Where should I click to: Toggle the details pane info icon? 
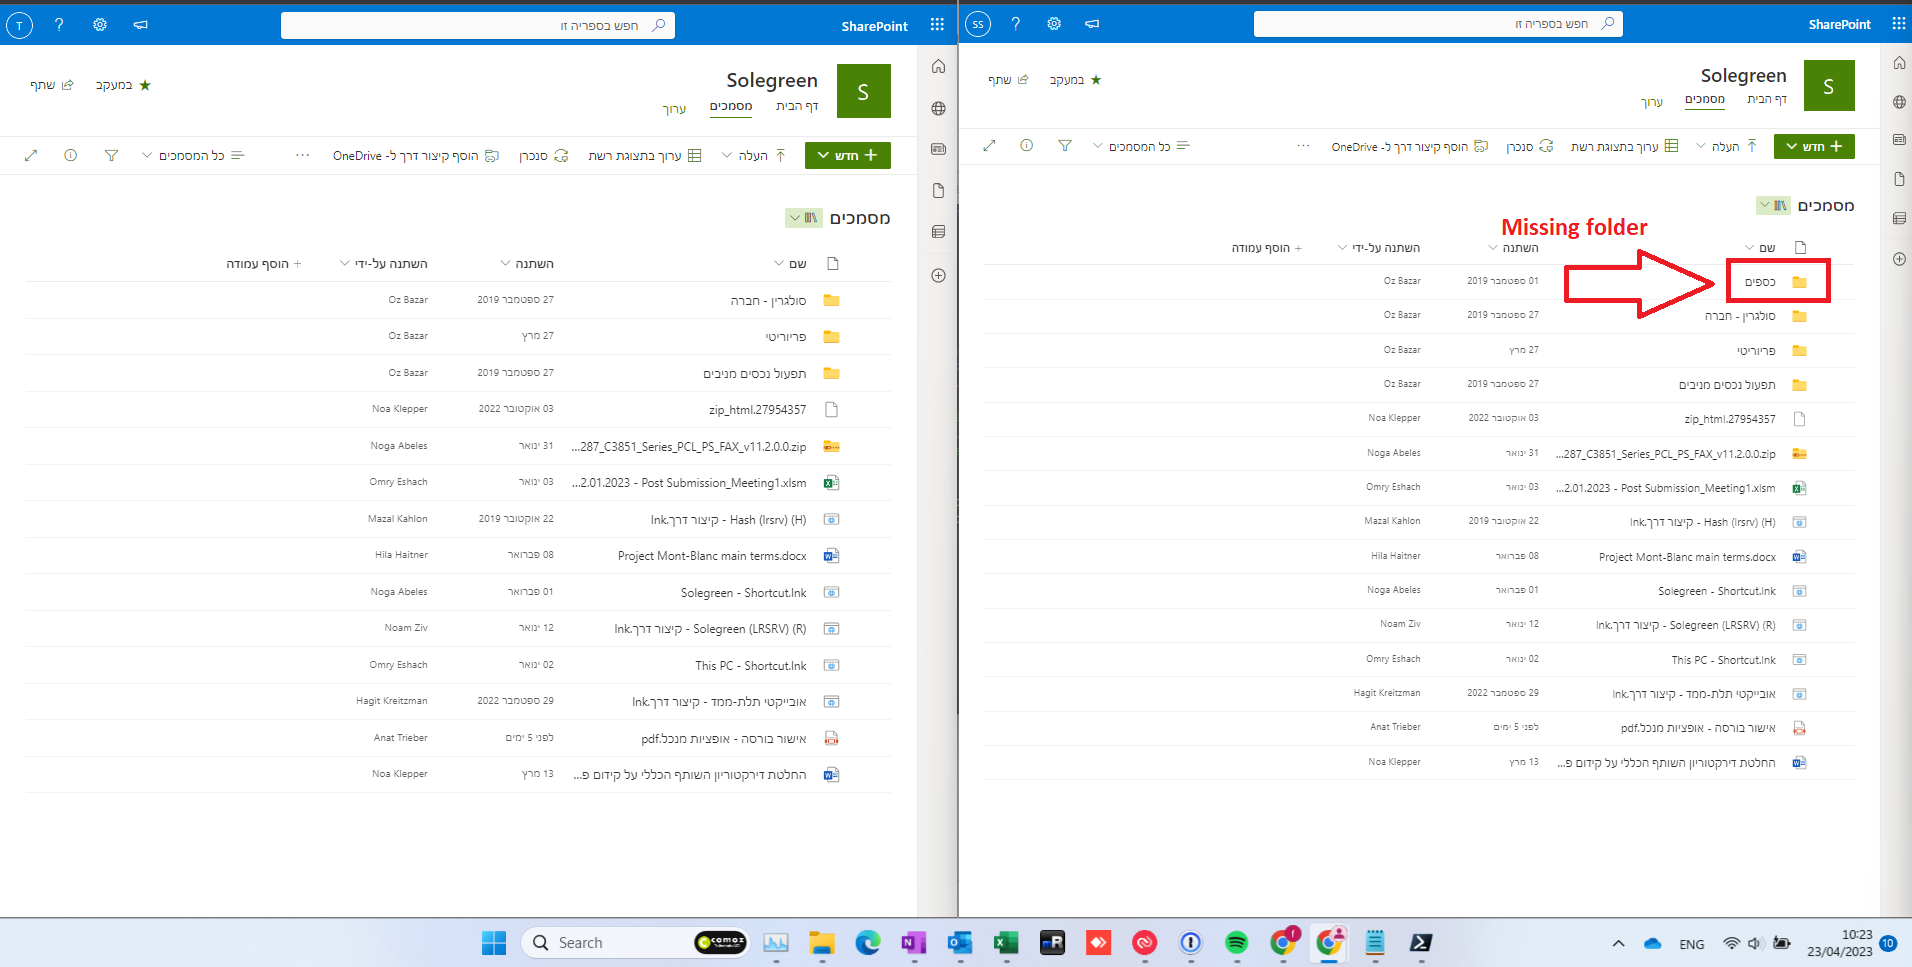pos(70,155)
